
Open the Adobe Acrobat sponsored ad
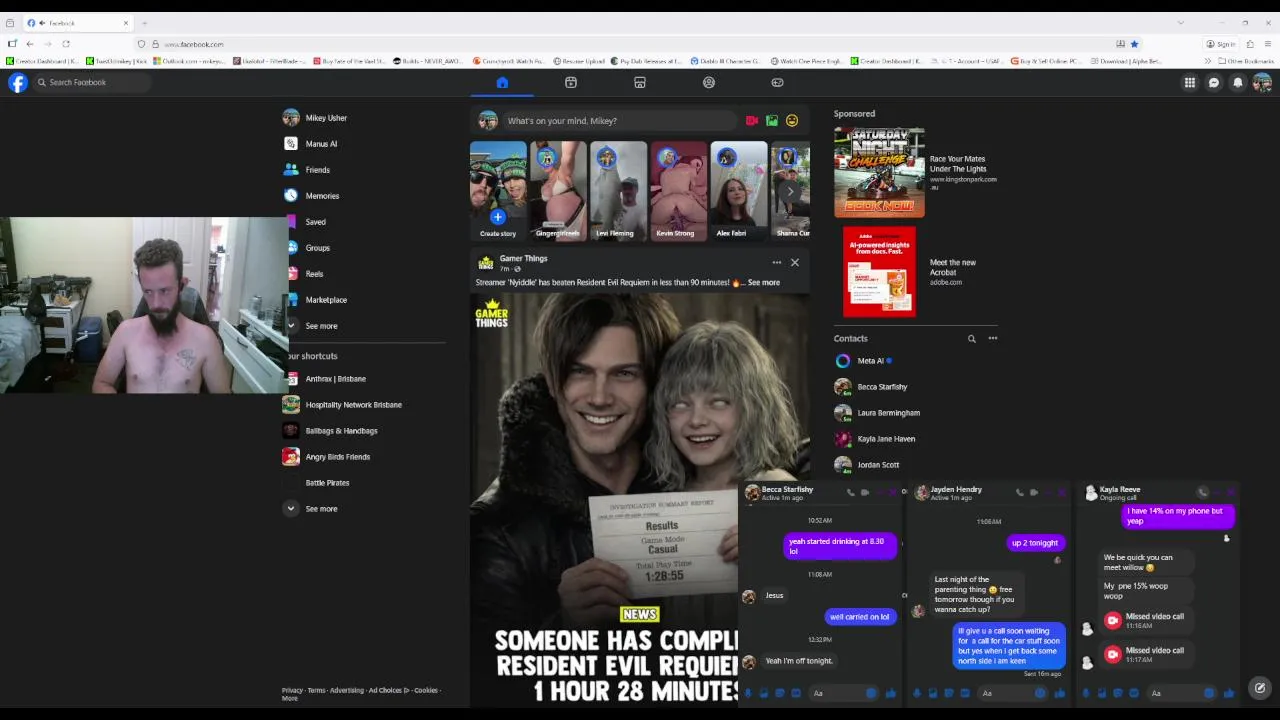[x=916, y=272]
